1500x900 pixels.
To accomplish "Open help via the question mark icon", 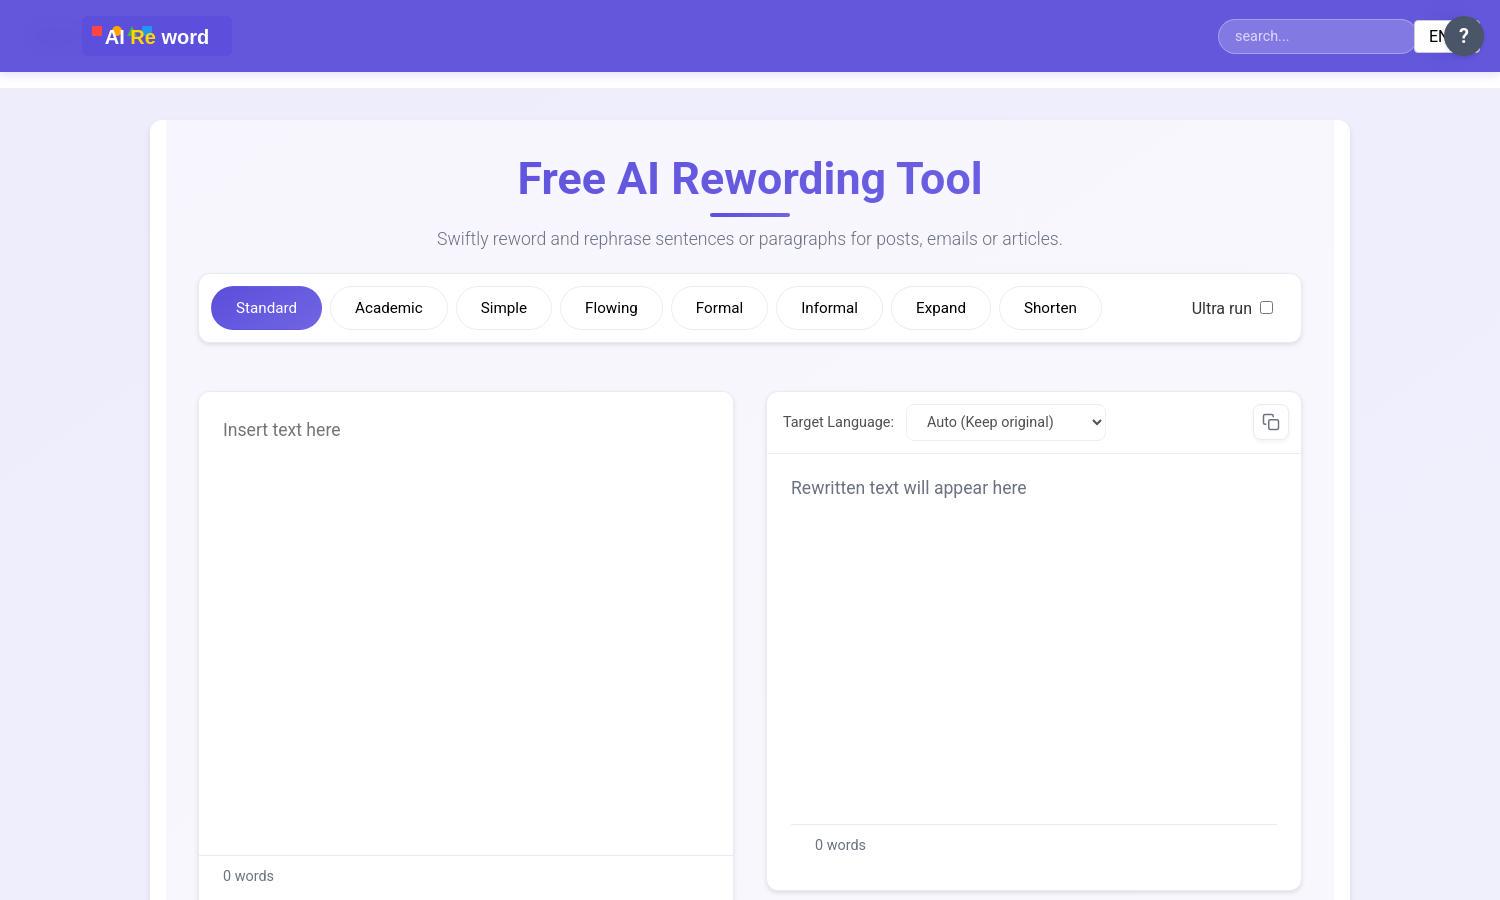I will [1463, 36].
